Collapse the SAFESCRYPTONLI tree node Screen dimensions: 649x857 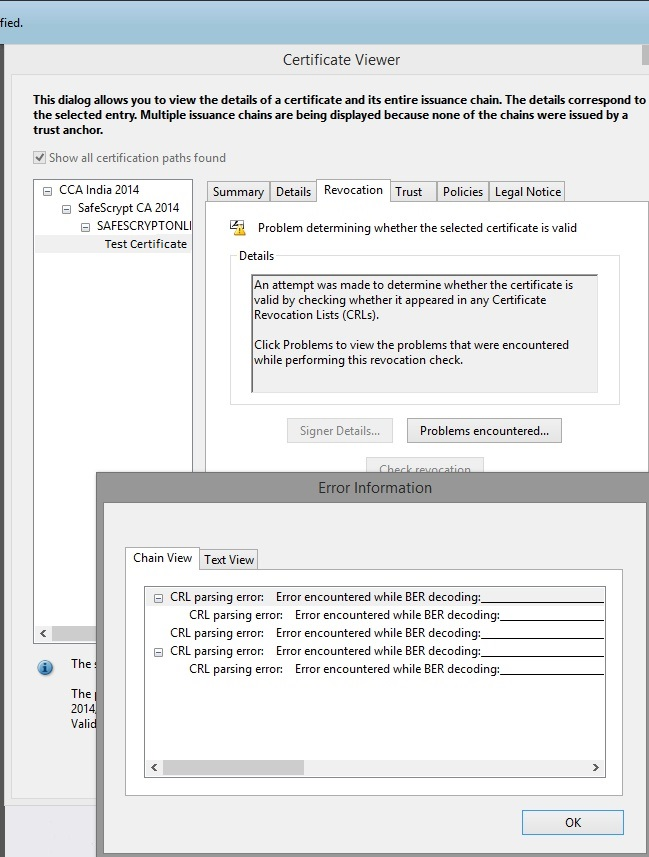pos(85,227)
